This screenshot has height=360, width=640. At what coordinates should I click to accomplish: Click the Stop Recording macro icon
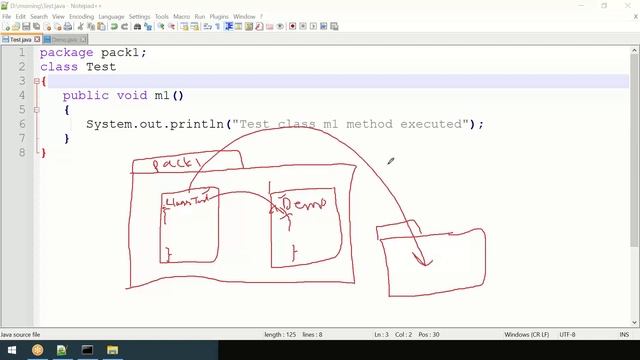point(303,27)
